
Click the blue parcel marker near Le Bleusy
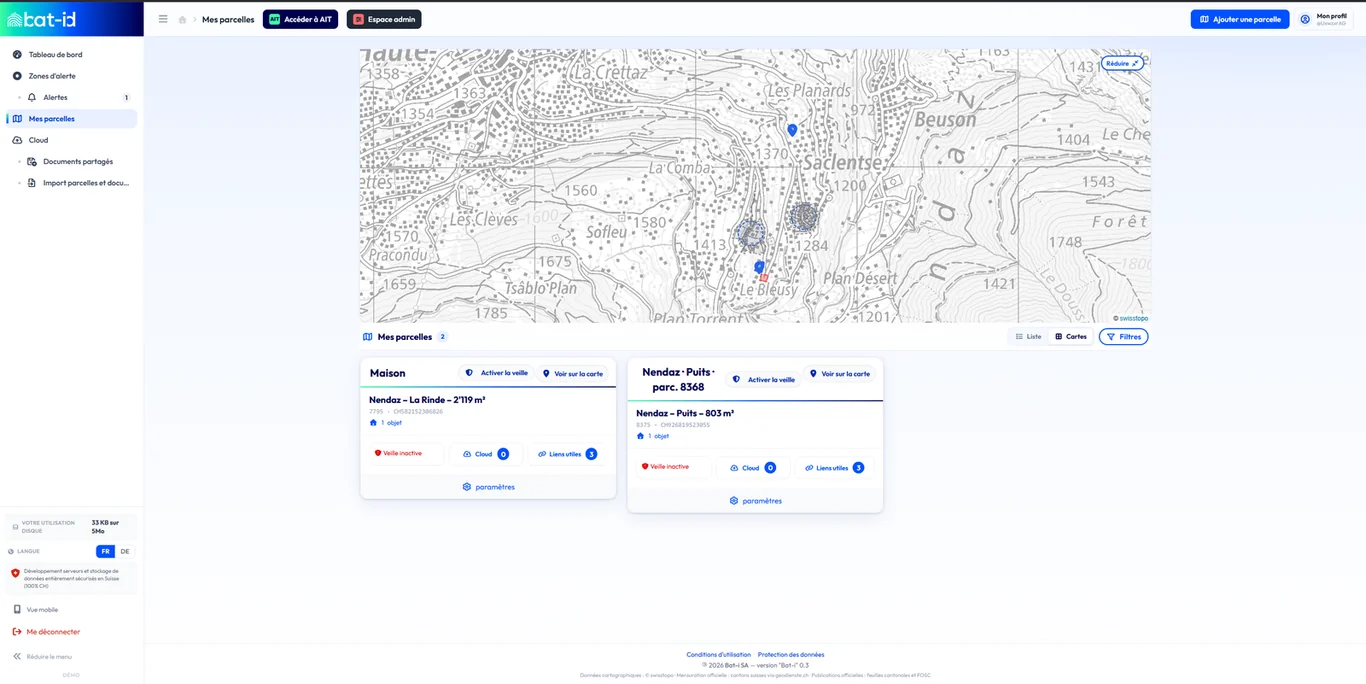[759, 267]
